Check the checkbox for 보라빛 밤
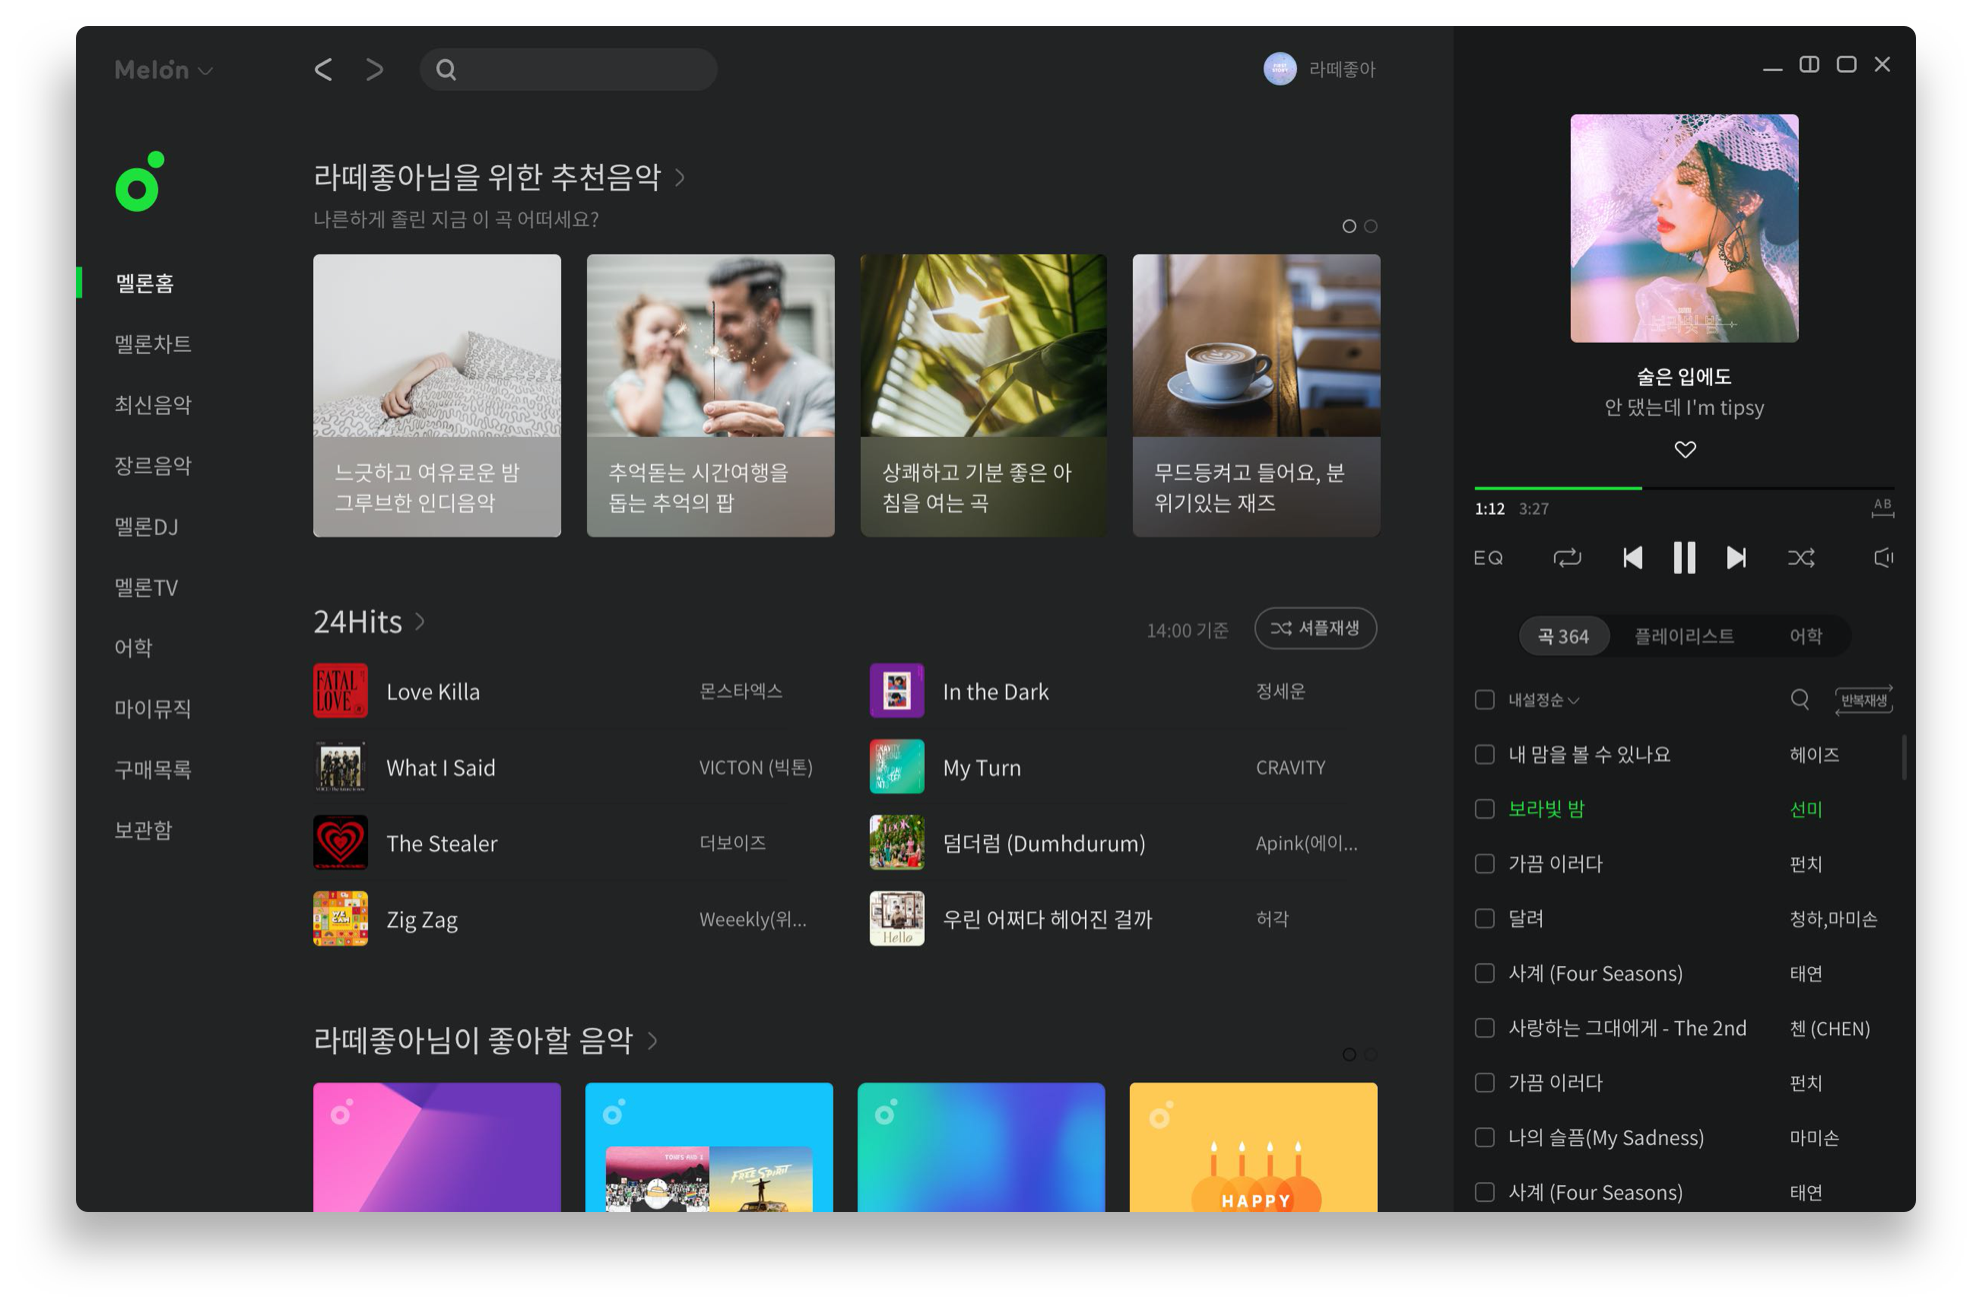The width and height of the screenshot is (1976, 1306). pos(1484,809)
